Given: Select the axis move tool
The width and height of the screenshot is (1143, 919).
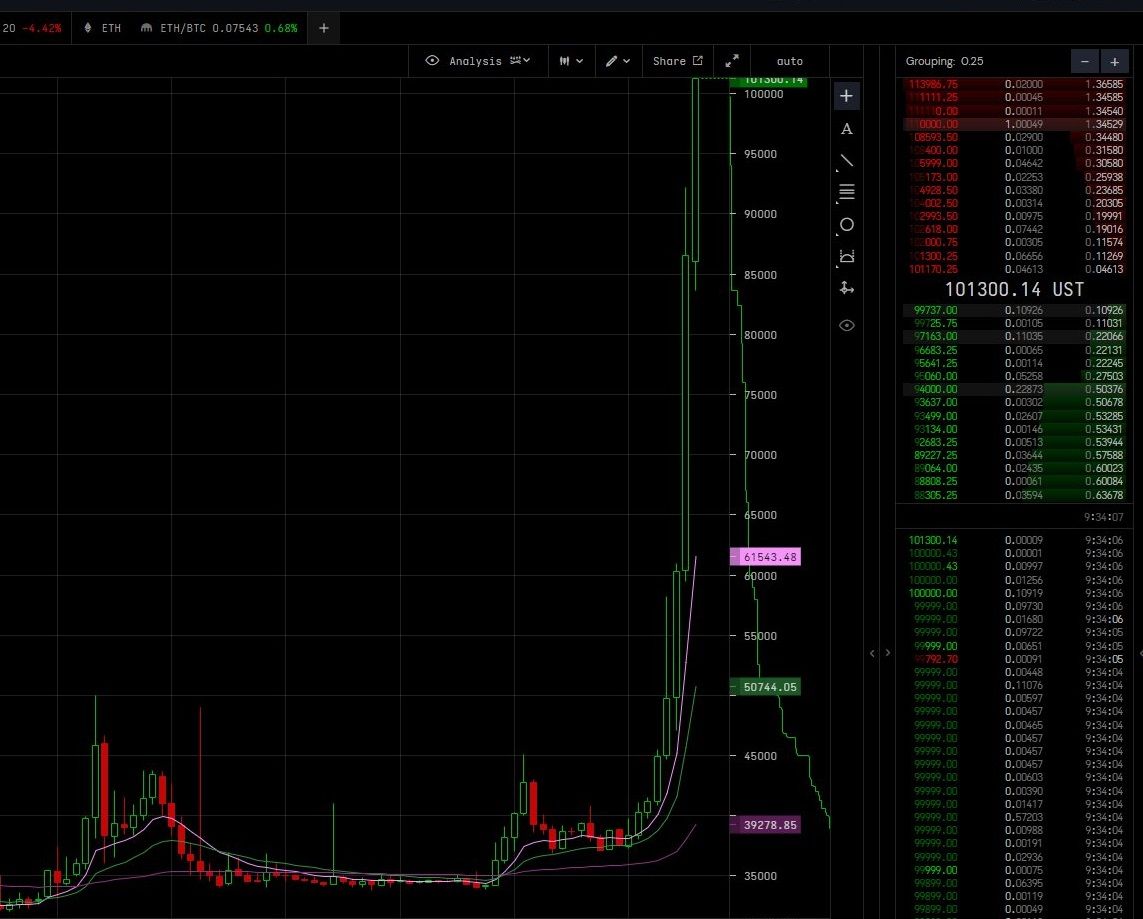Looking at the screenshot, I should 846,289.
